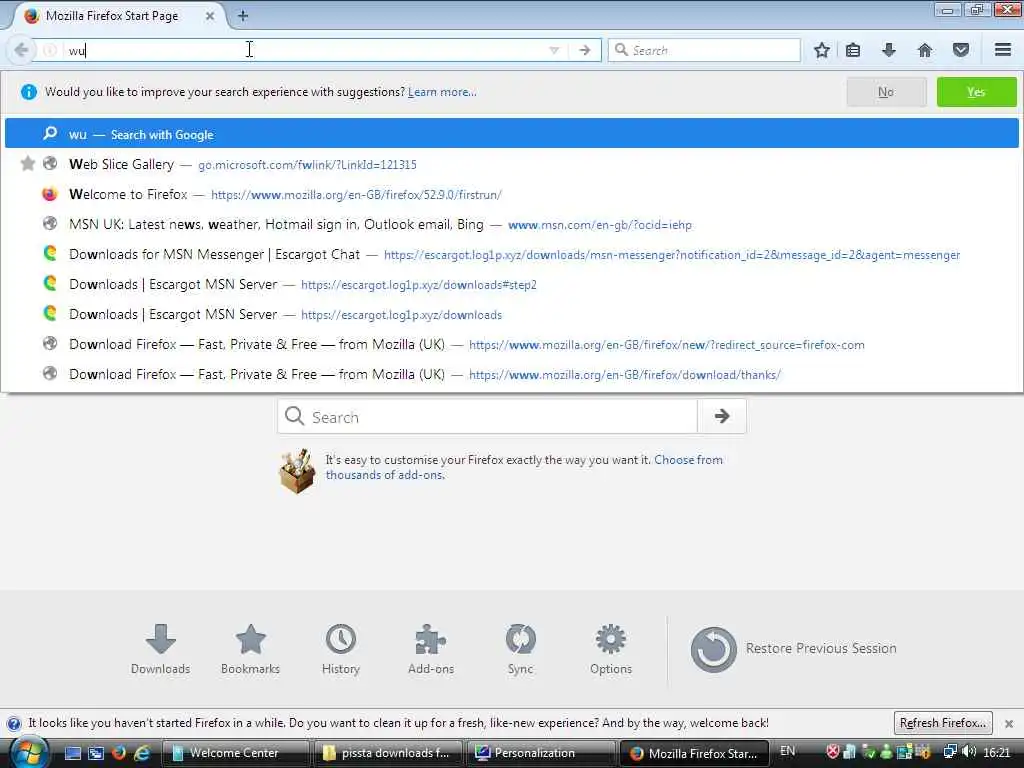Open Sync icon on start page
Image resolution: width=1024 pixels, height=768 pixels.
pos(520,649)
